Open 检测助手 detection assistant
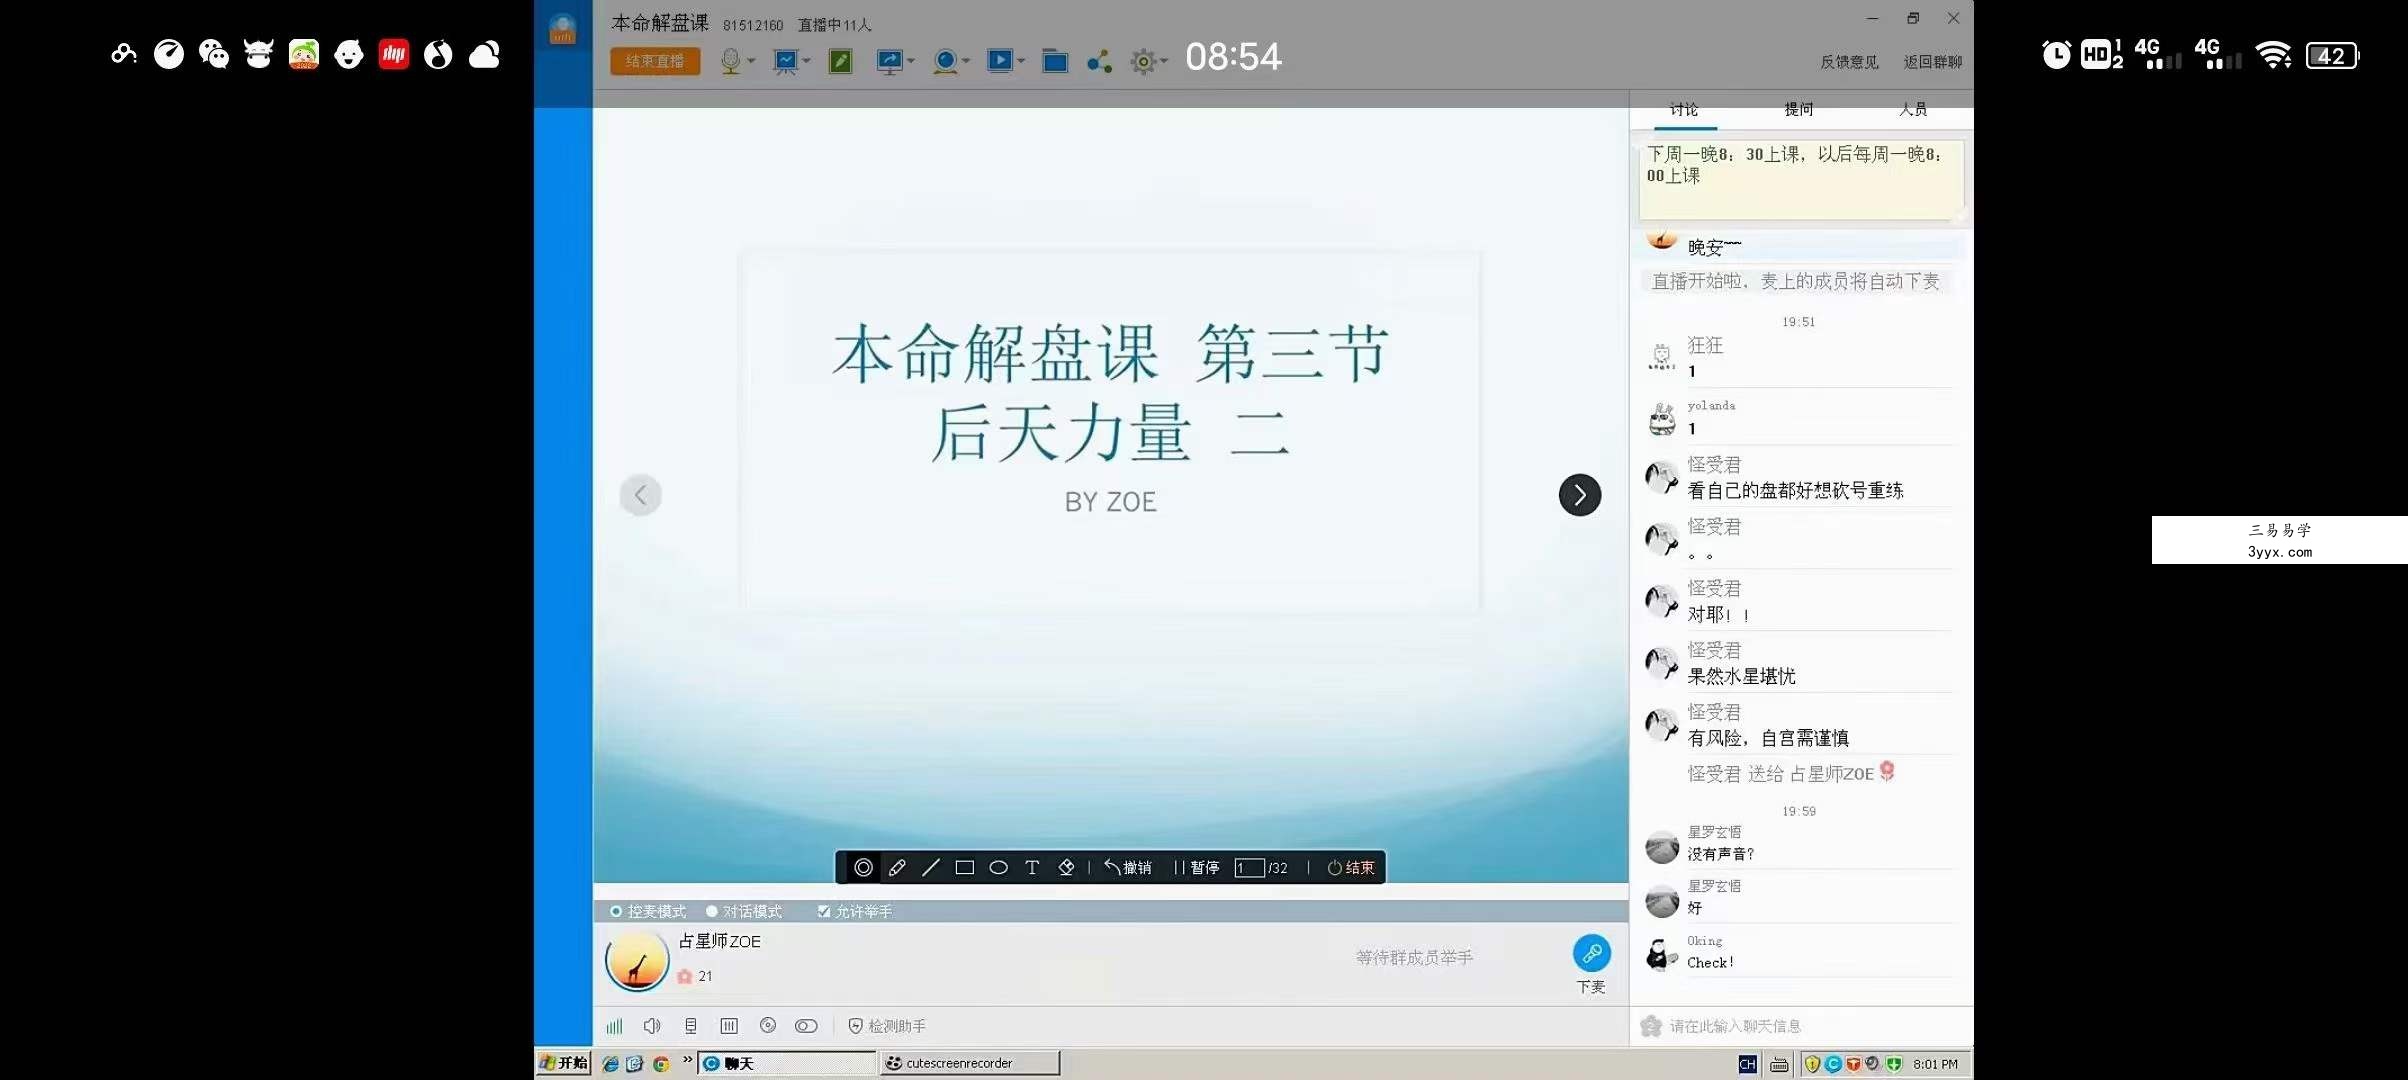The image size is (2408, 1080). tap(888, 1026)
